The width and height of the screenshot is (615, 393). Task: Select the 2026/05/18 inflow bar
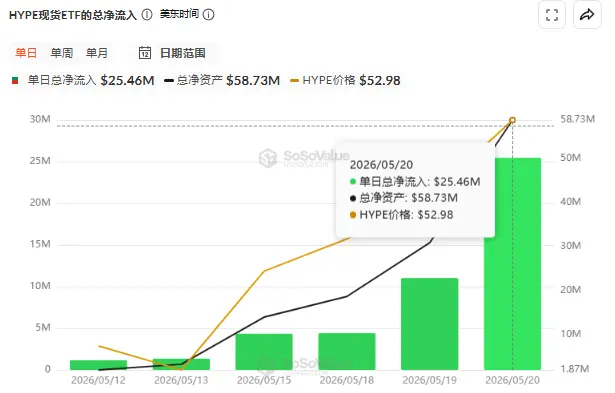tap(347, 351)
